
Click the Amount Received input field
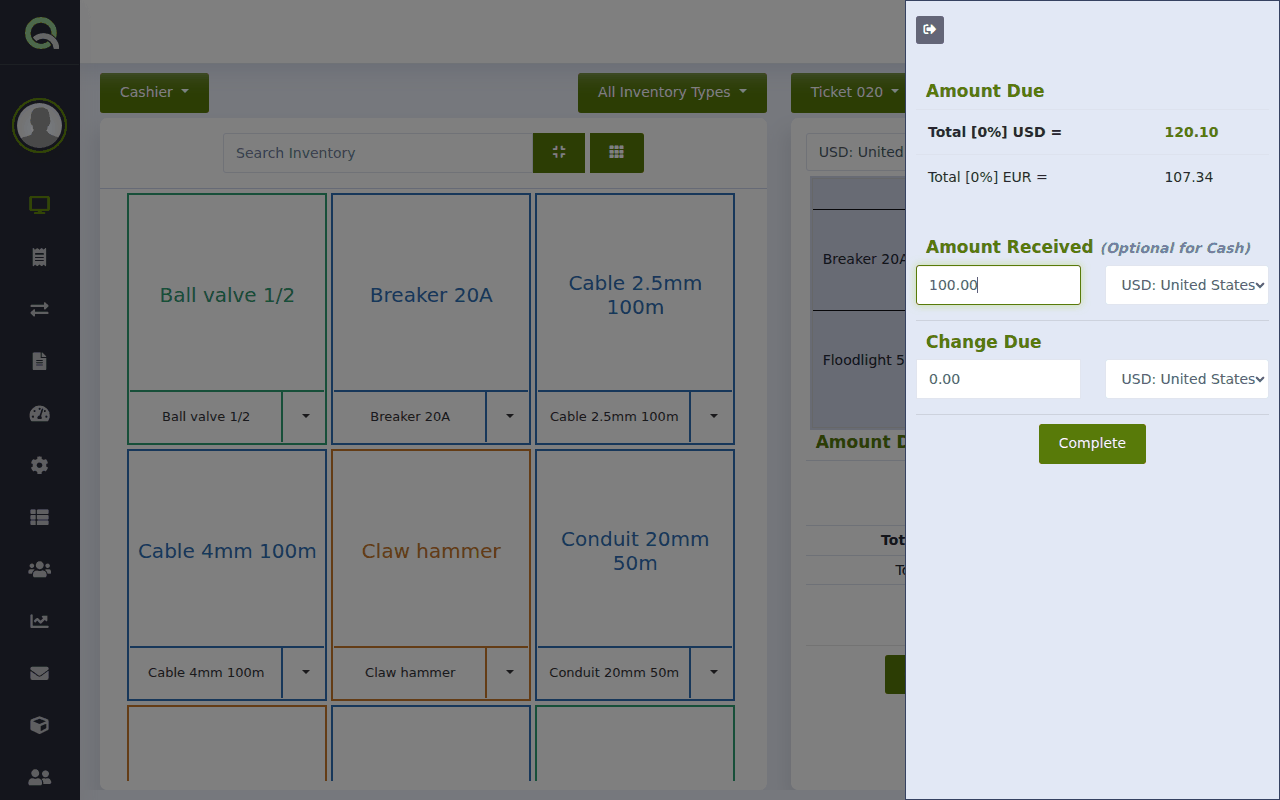[x=998, y=285]
